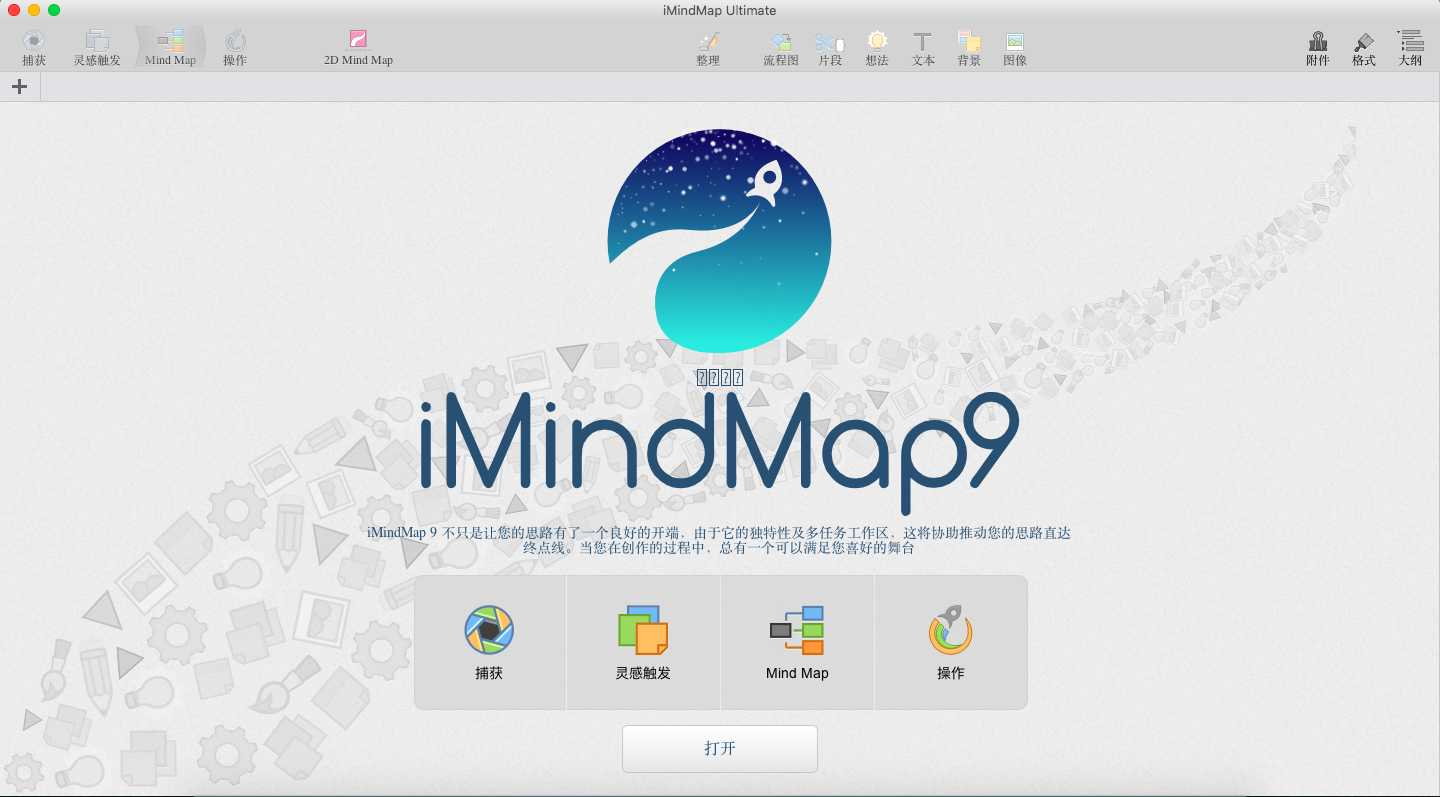Open the 片段 snippets tool
This screenshot has width=1440, height=797.
coord(830,48)
